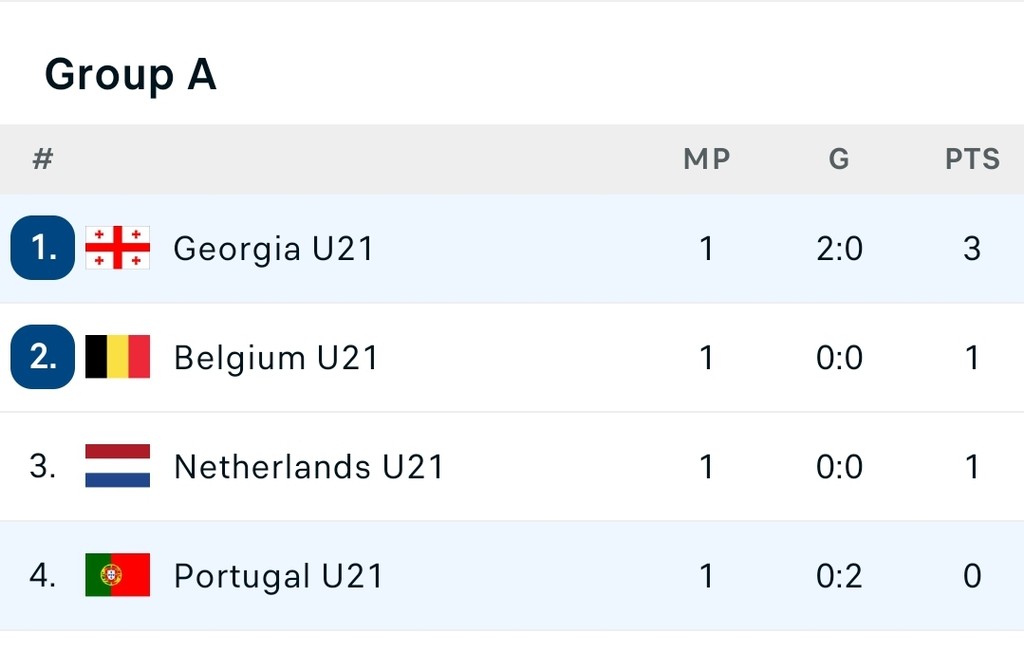This screenshot has width=1024, height=661.
Task: Open Georgia U21 team page
Action: point(274,249)
